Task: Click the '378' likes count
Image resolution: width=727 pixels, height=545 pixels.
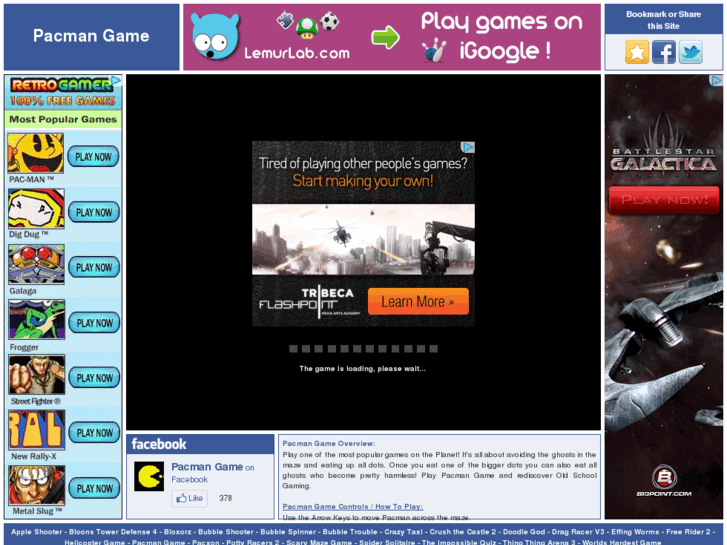Action: (x=225, y=498)
